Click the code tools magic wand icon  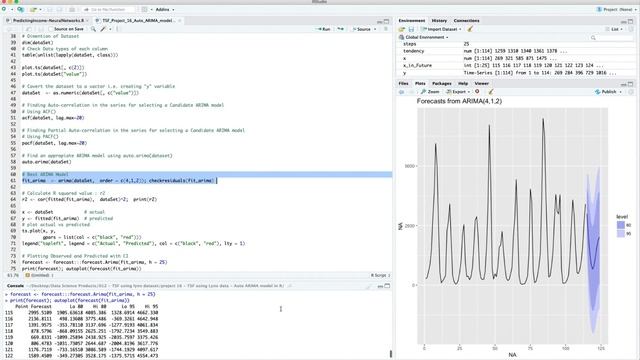103,29
